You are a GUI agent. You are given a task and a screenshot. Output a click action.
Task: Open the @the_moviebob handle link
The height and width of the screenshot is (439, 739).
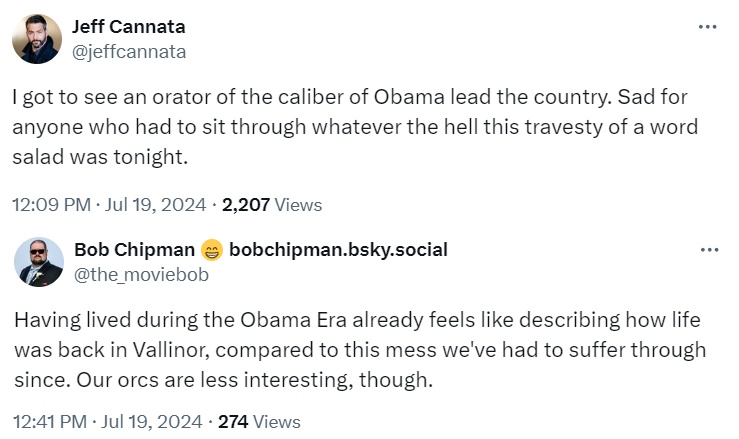(x=141, y=274)
